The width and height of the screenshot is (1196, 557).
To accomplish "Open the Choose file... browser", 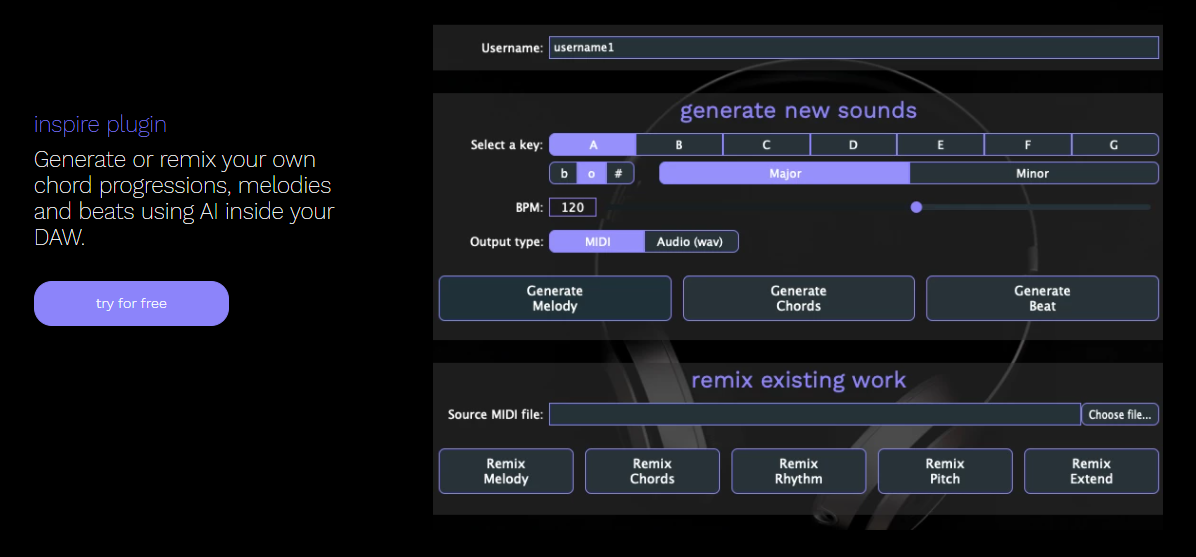I will tap(1120, 414).
